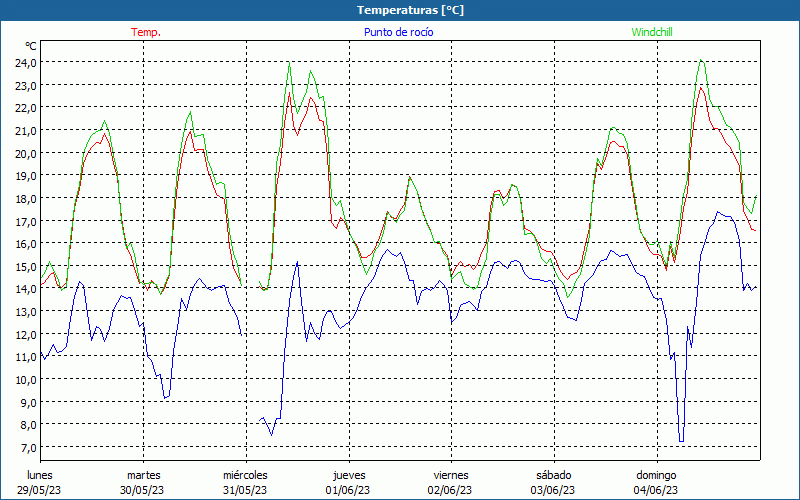Screen dimensions: 800x500
Task: Click the 01/06/23 date label
Action: pos(348,490)
